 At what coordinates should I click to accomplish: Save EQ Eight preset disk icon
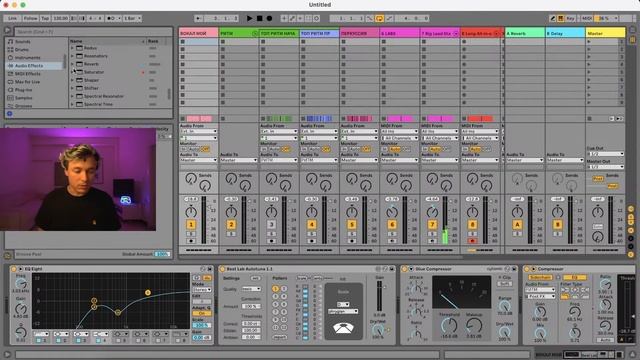click(210, 269)
